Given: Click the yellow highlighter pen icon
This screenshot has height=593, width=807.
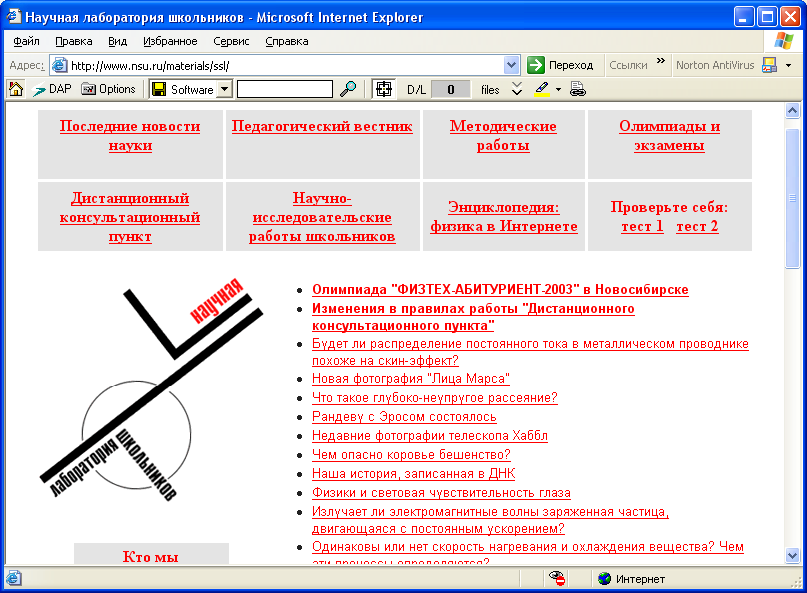Looking at the screenshot, I should click(542, 89).
